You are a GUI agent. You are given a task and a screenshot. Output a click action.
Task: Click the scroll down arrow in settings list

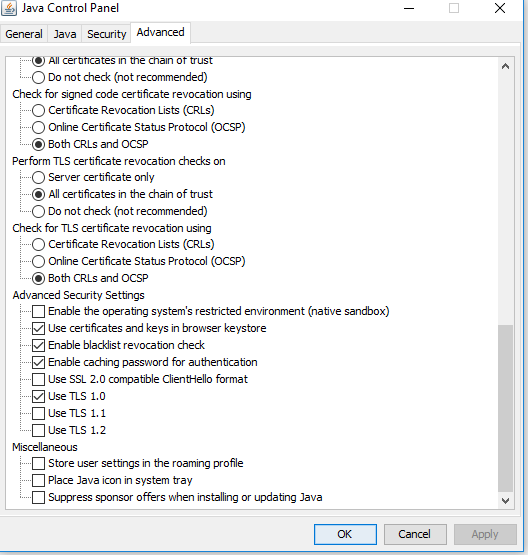pos(505,500)
